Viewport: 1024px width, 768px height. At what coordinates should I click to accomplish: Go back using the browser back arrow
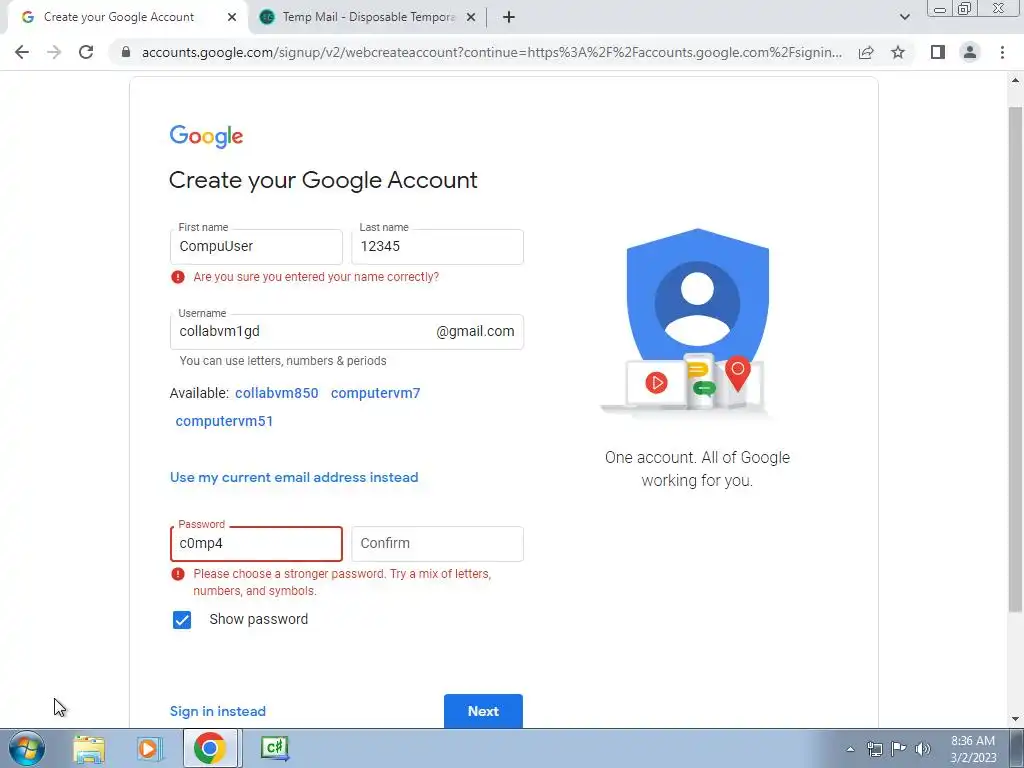pyautogui.click(x=22, y=52)
